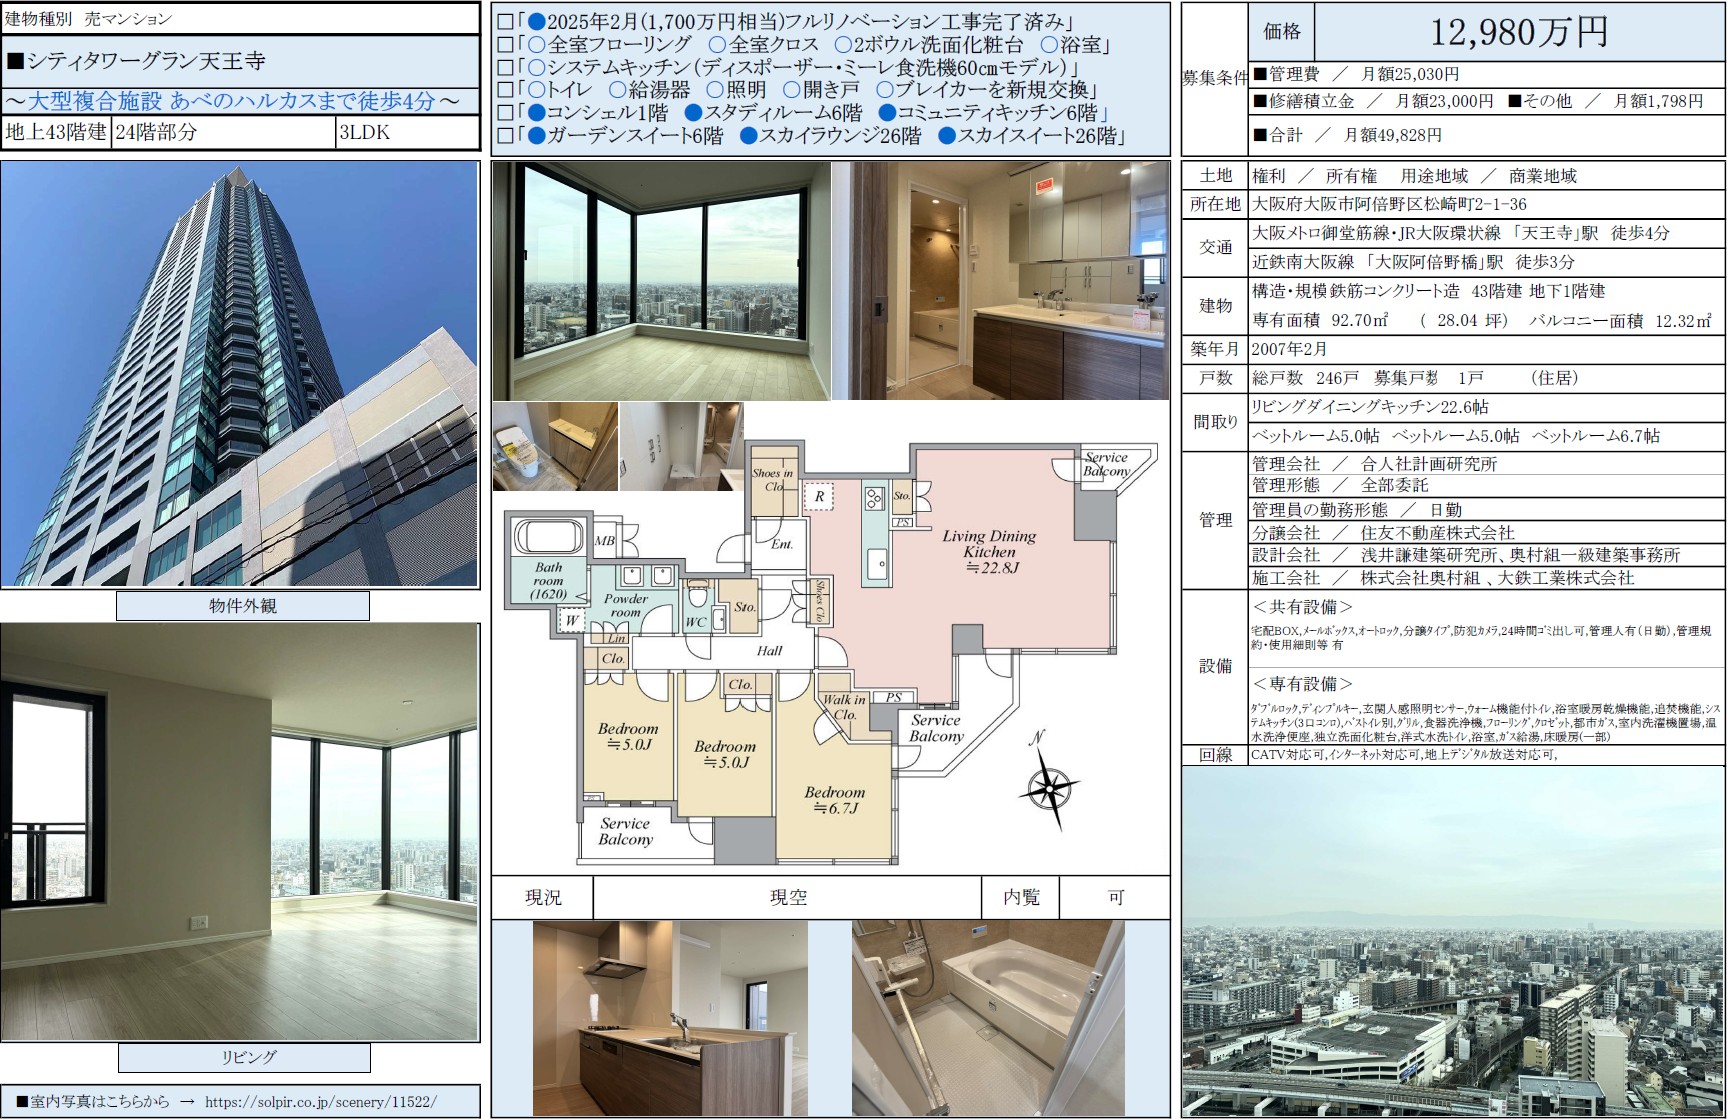Select the filled circle before スカイラウンジ26階
This screenshot has width=1728, height=1120.
pos(748,137)
